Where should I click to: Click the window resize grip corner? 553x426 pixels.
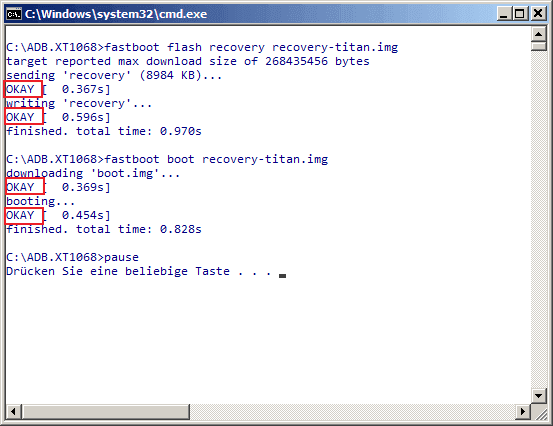pyautogui.click(x=539, y=412)
